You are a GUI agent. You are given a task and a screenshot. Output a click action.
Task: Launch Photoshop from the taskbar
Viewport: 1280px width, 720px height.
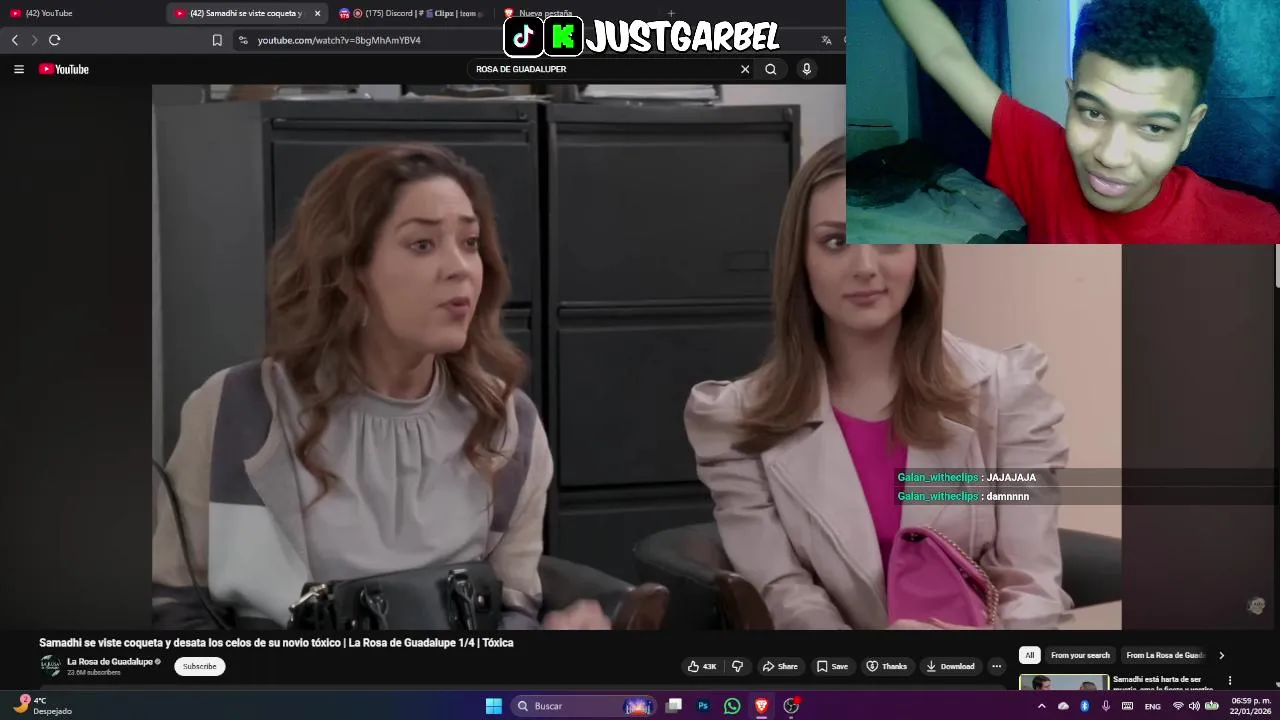point(703,706)
